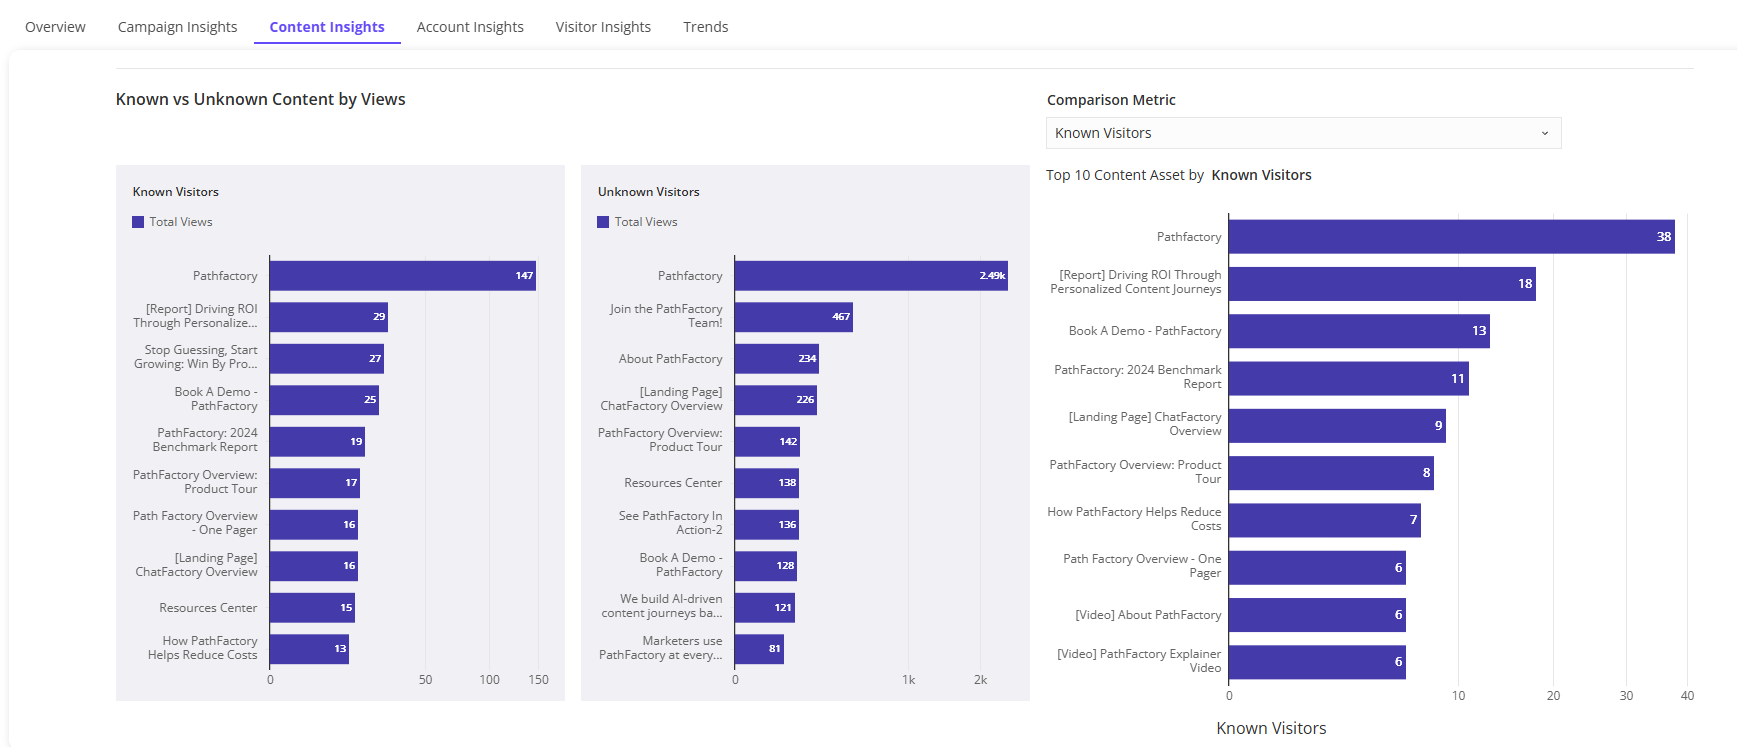Select the Resources Center bar showing 138 views
1737x747 pixels.
[x=767, y=483]
